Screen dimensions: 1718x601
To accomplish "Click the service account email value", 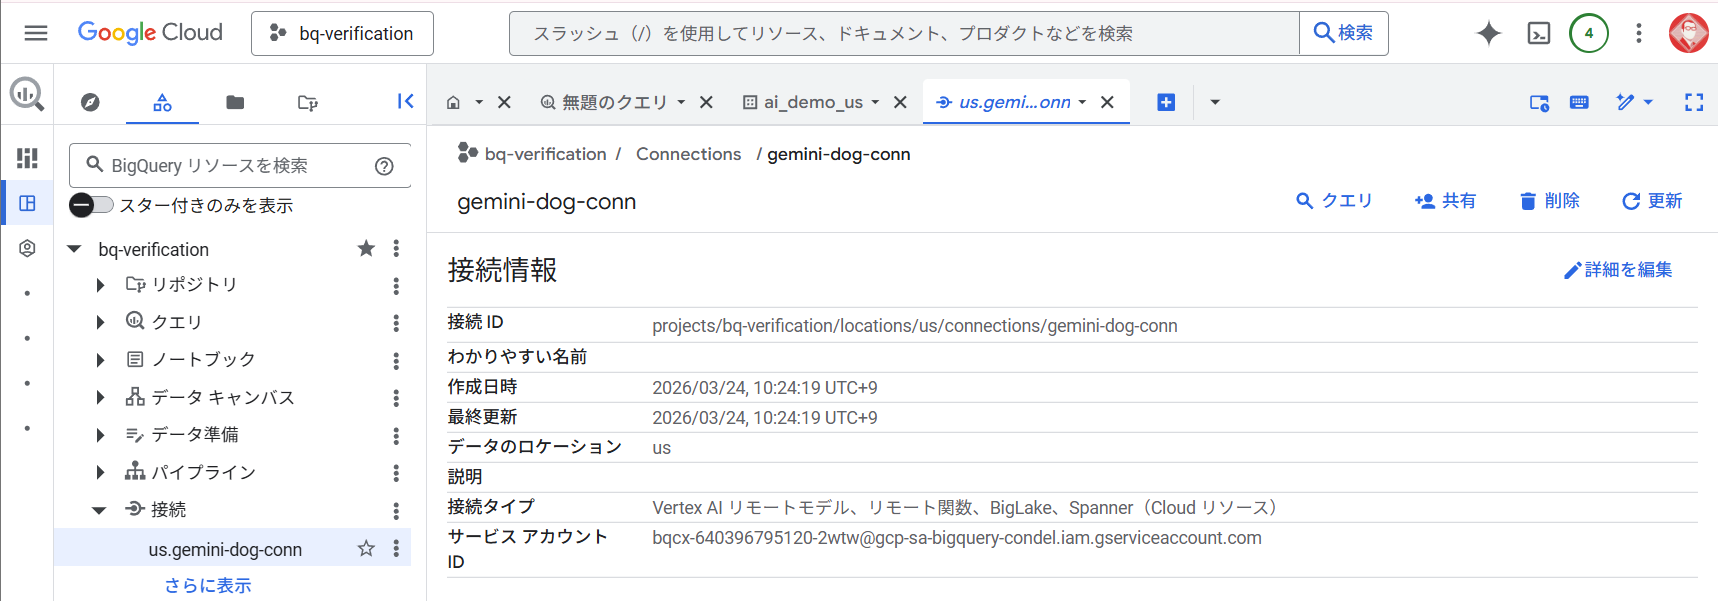I will 956,538.
